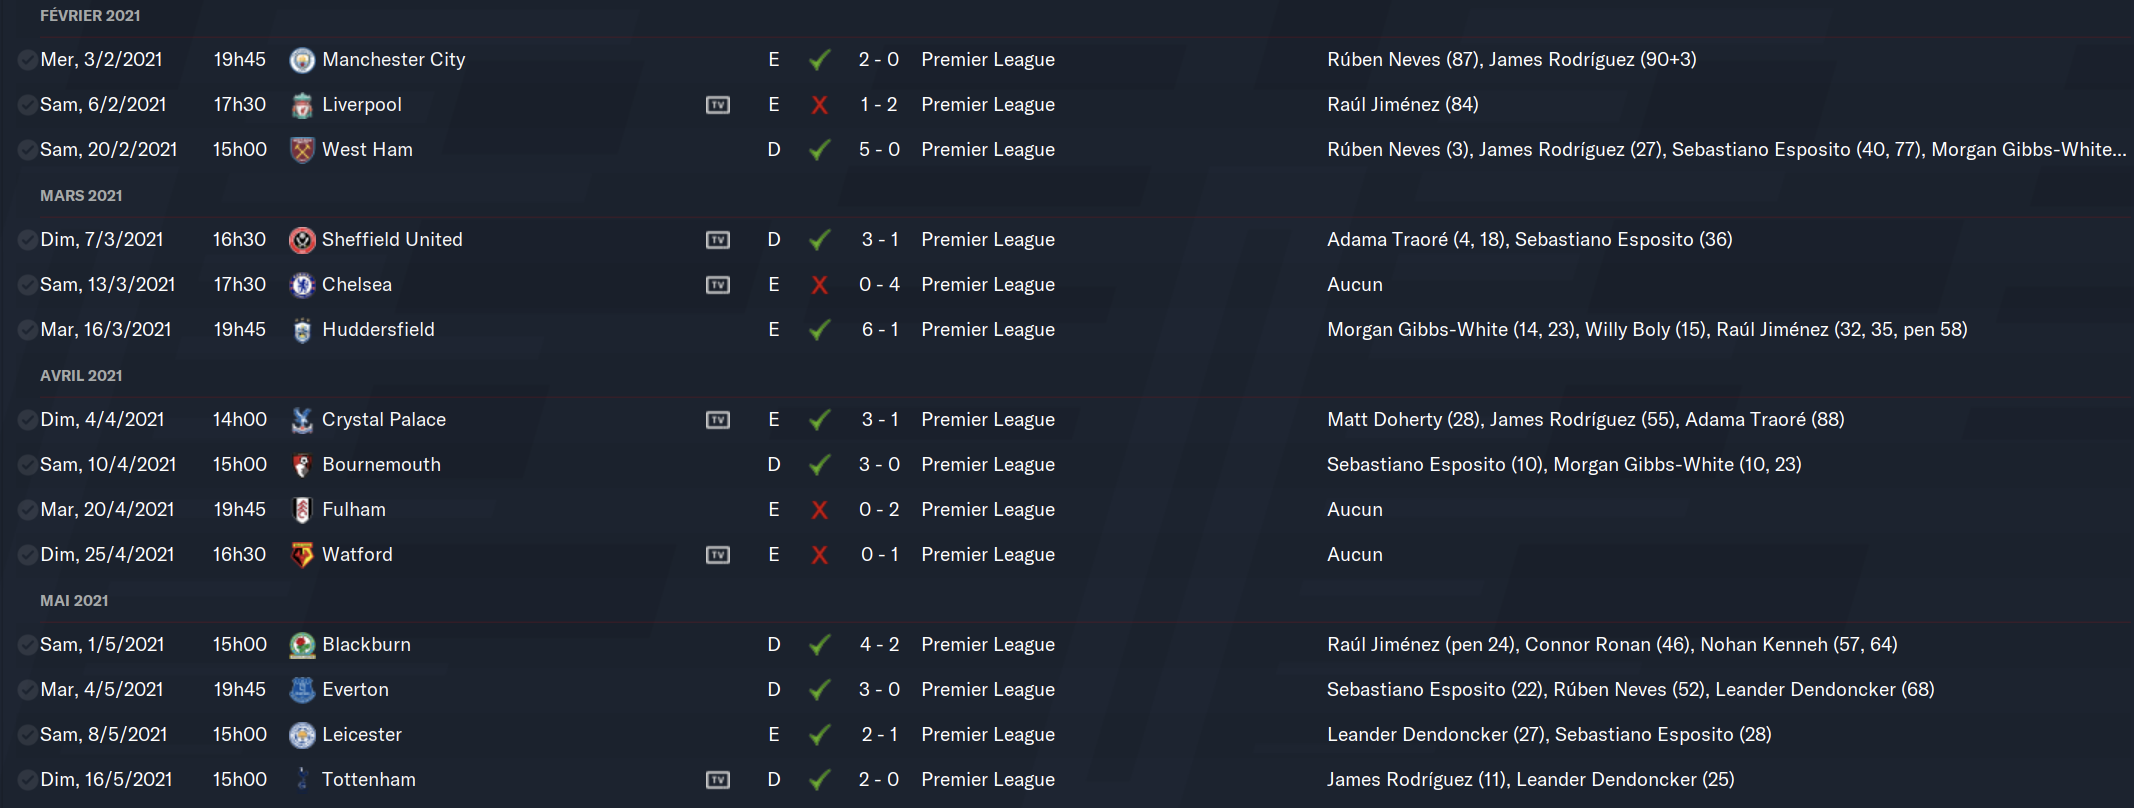The width and height of the screenshot is (2134, 808).
Task: Click the TV broadcast icon on the Liverpool match
Action: [718, 105]
